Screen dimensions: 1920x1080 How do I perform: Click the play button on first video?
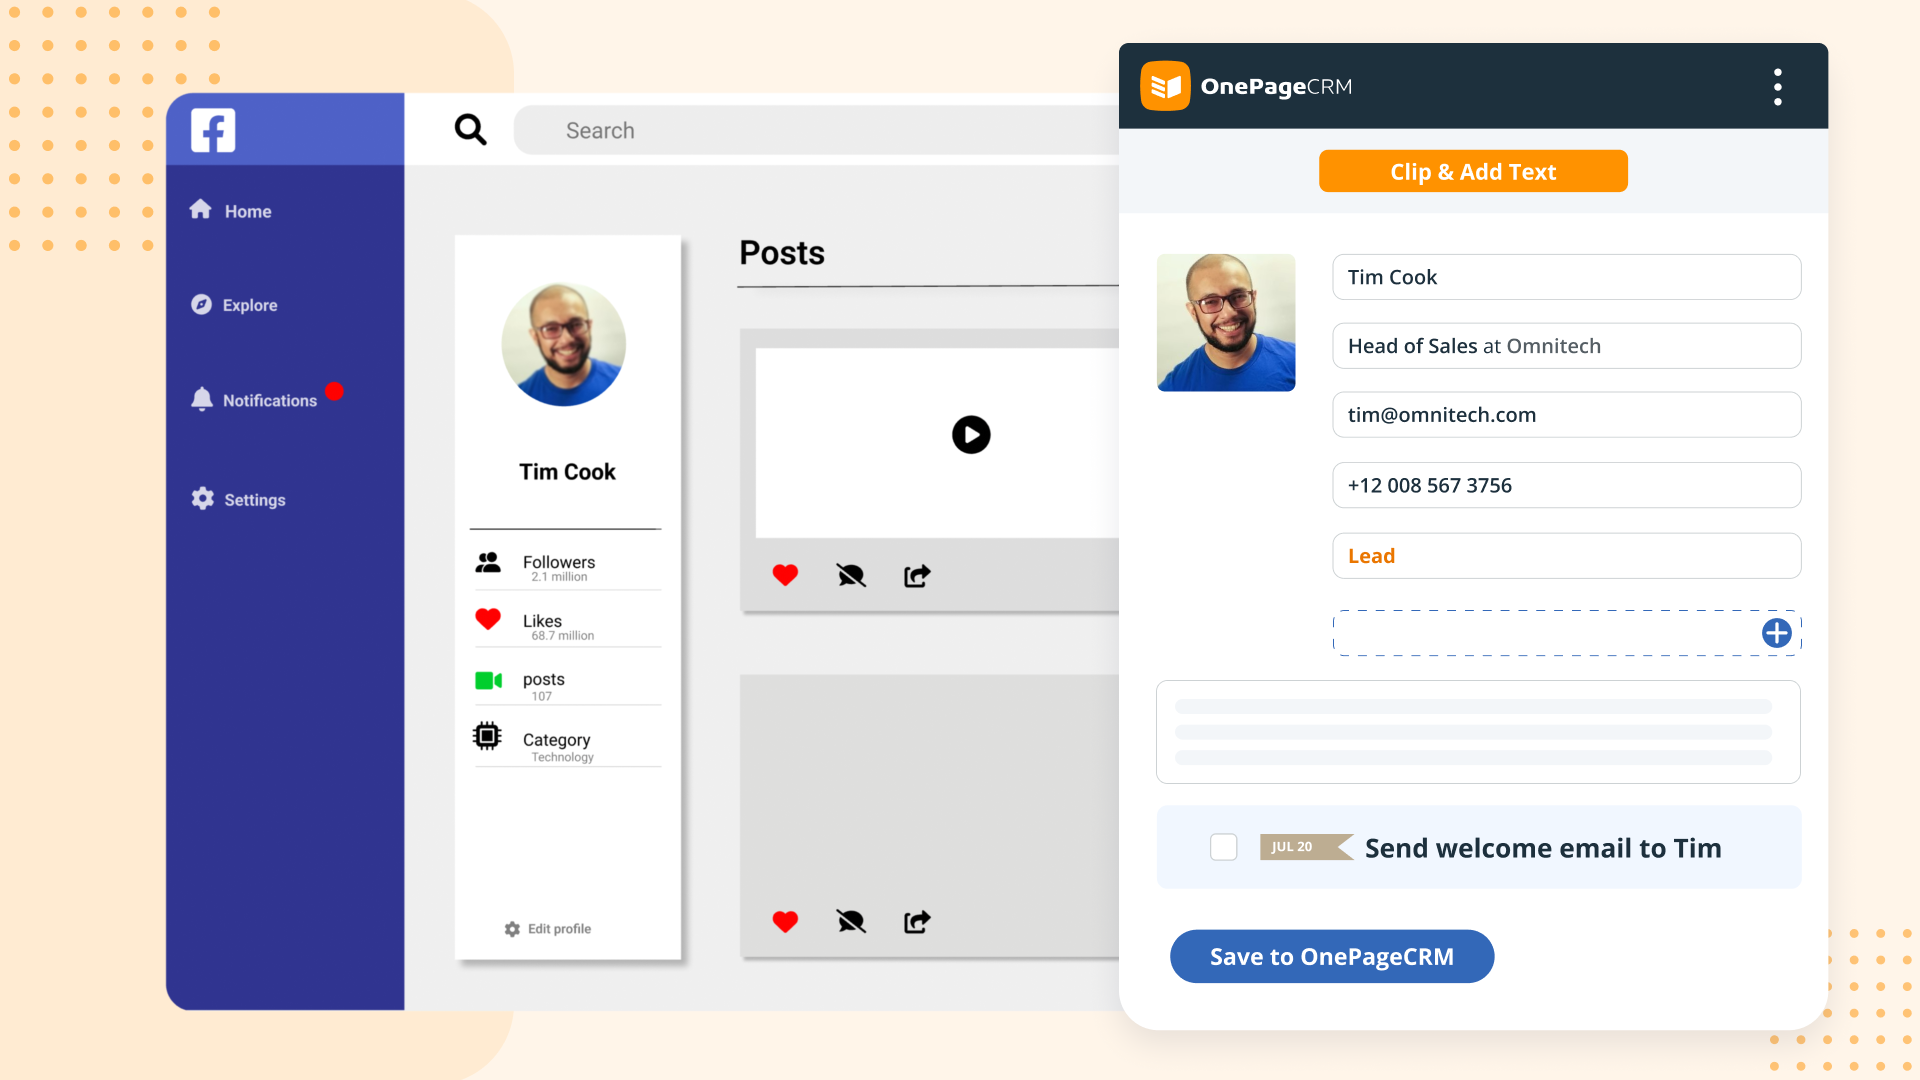tap(971, 434)
